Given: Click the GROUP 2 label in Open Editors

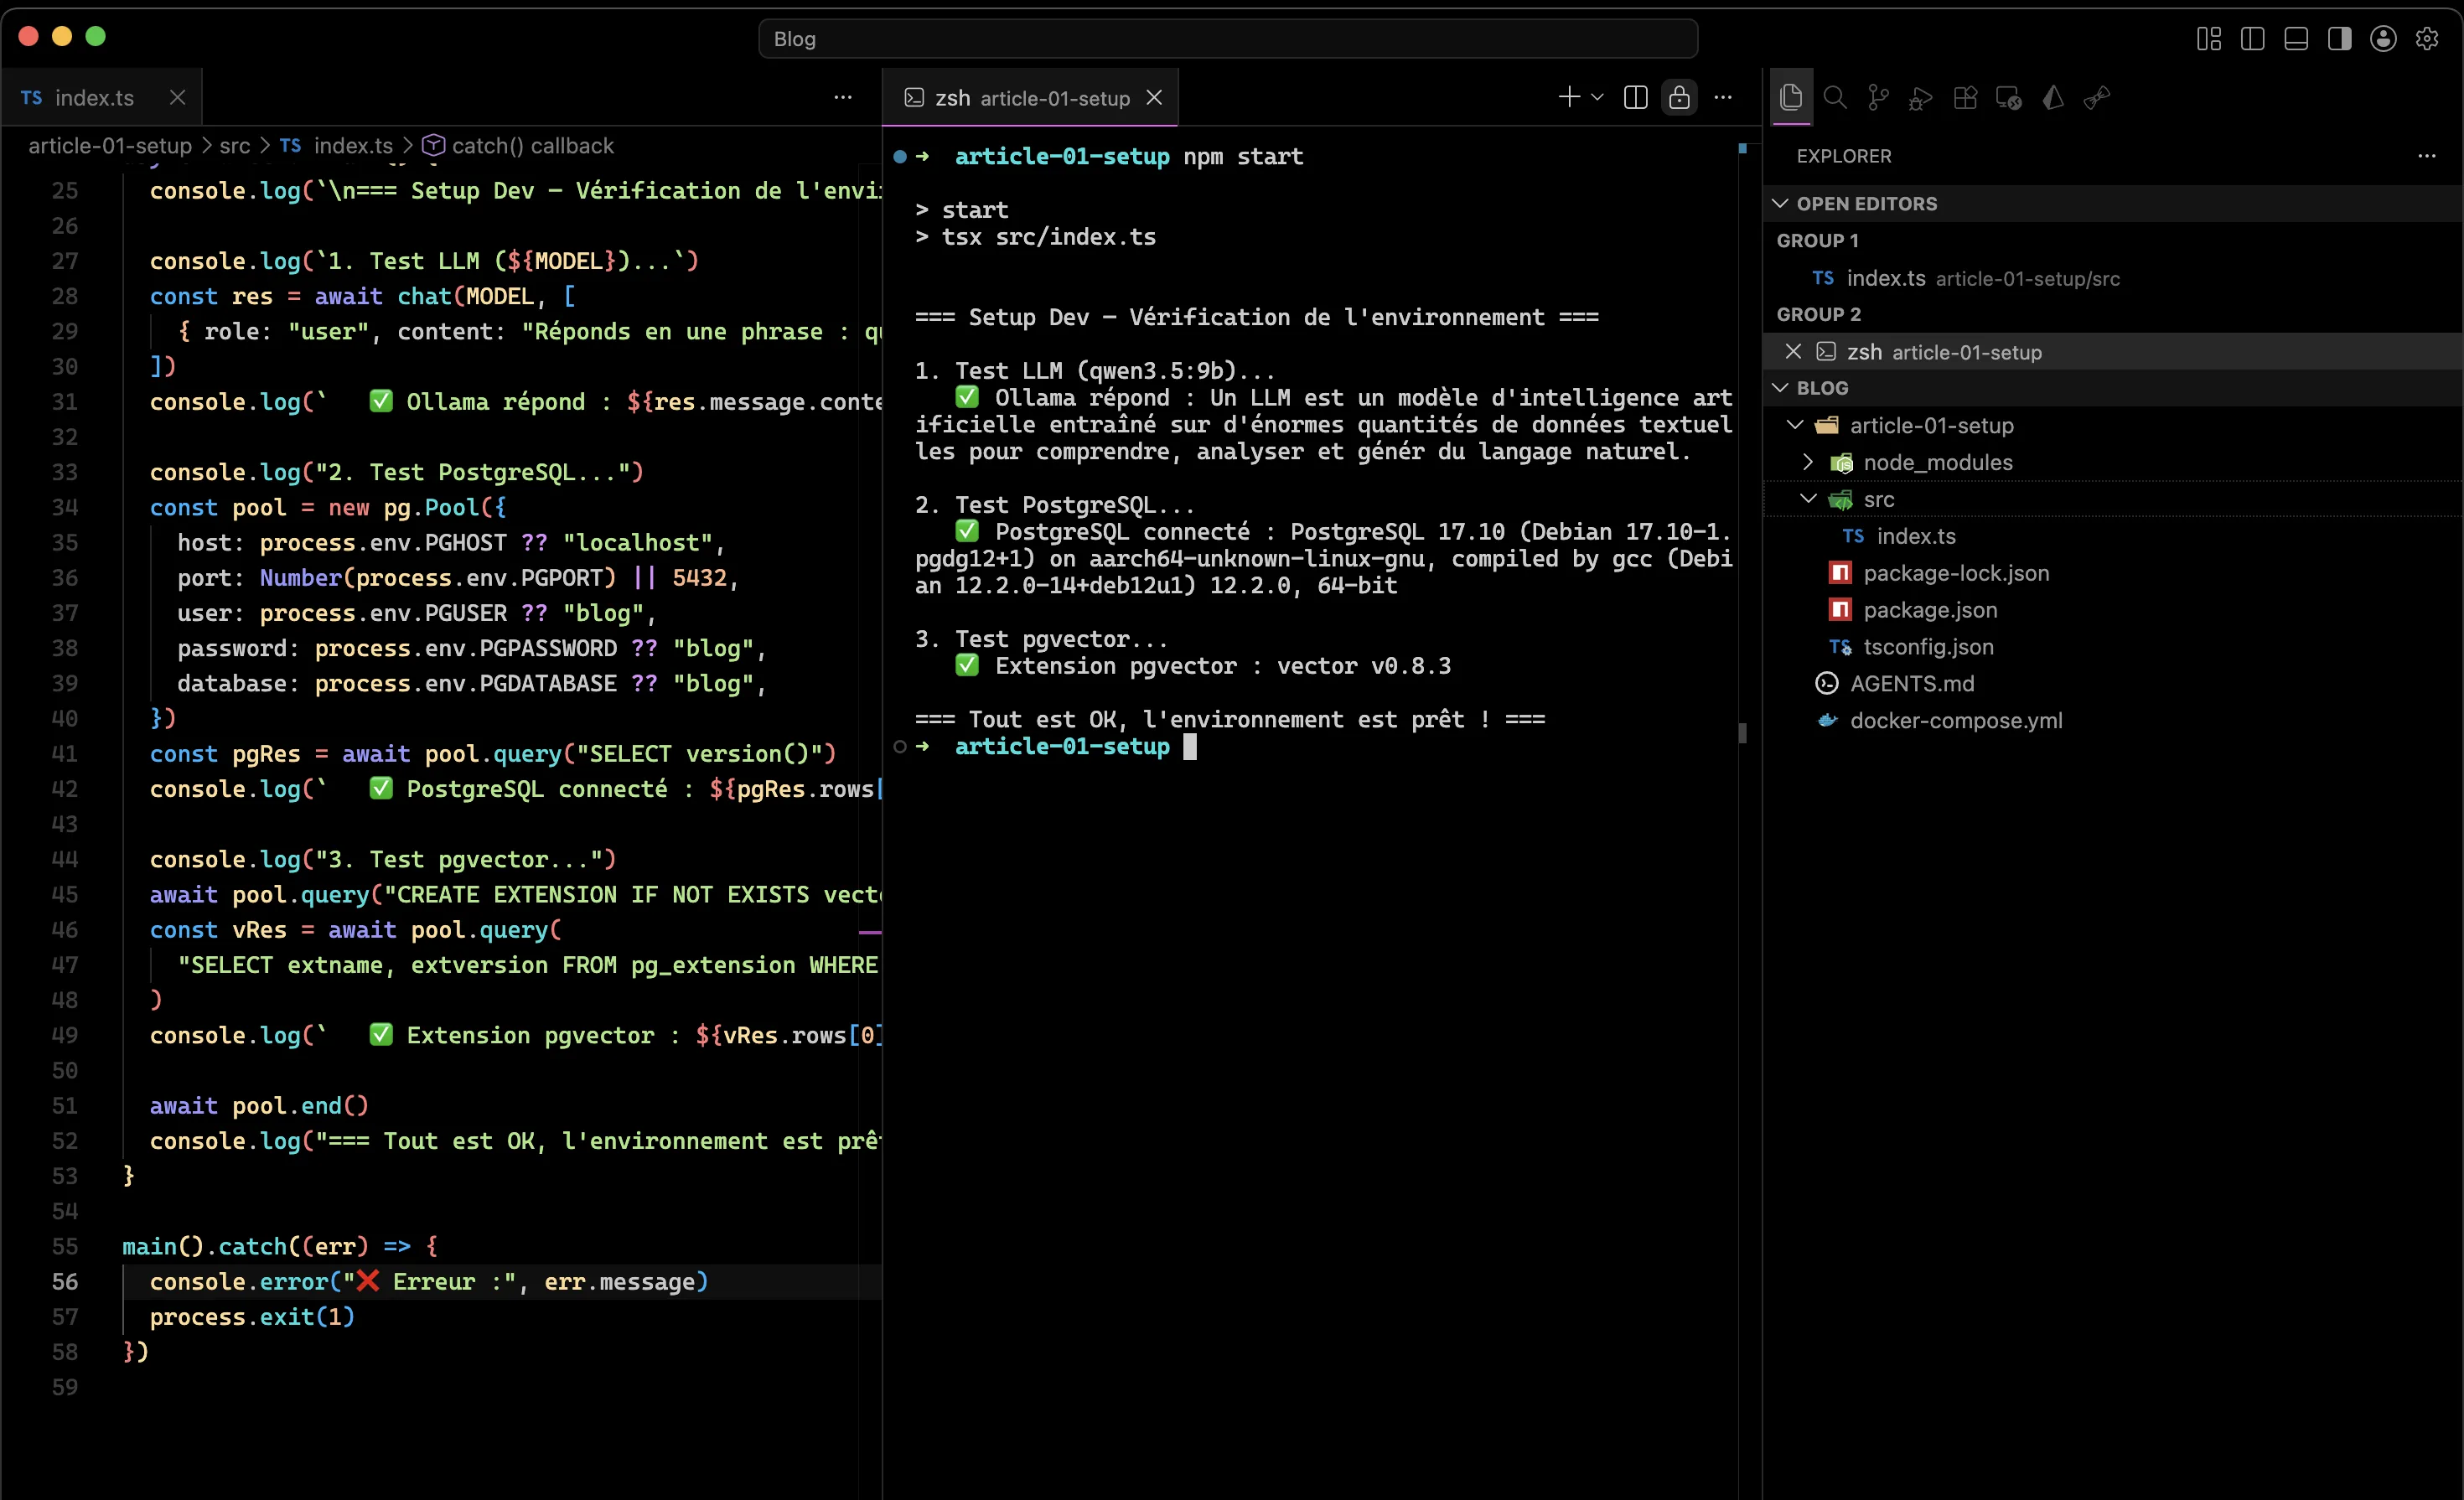Looking at the screenshot, I should pos(1818,314).
